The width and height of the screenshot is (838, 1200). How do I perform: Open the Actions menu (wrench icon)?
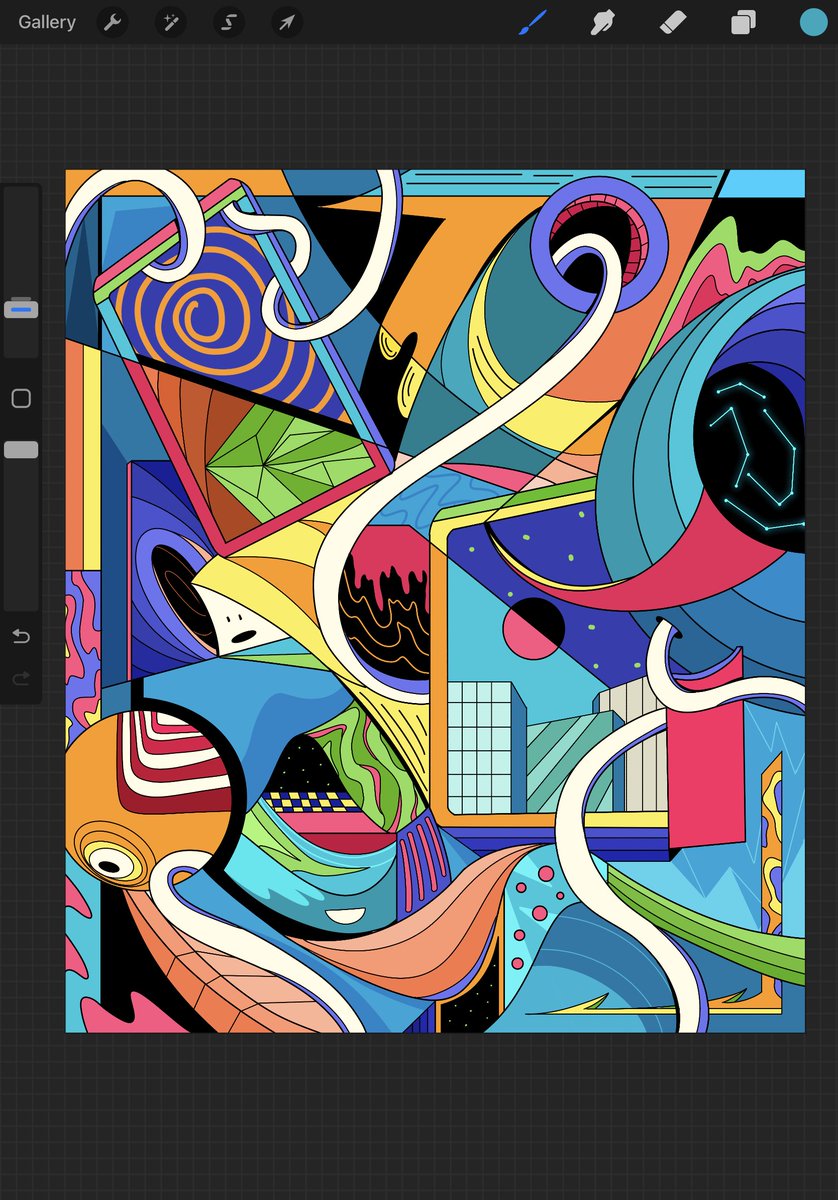[x=111, y=22]
